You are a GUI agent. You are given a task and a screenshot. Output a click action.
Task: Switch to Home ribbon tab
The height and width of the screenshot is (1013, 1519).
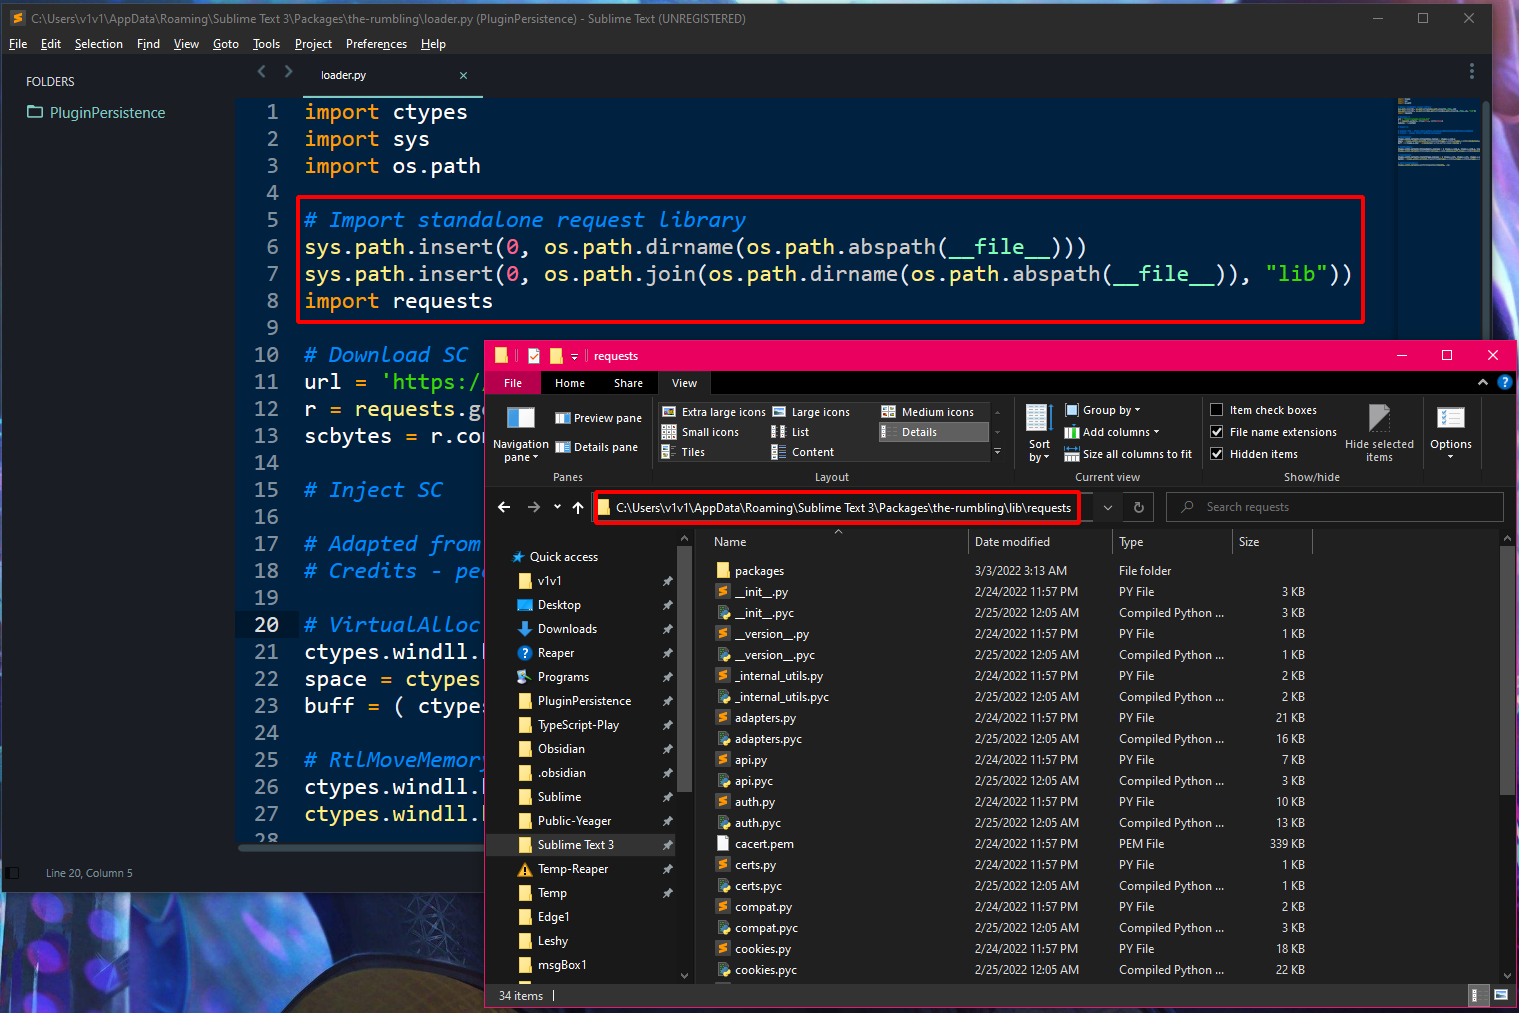tap(570, 383)
